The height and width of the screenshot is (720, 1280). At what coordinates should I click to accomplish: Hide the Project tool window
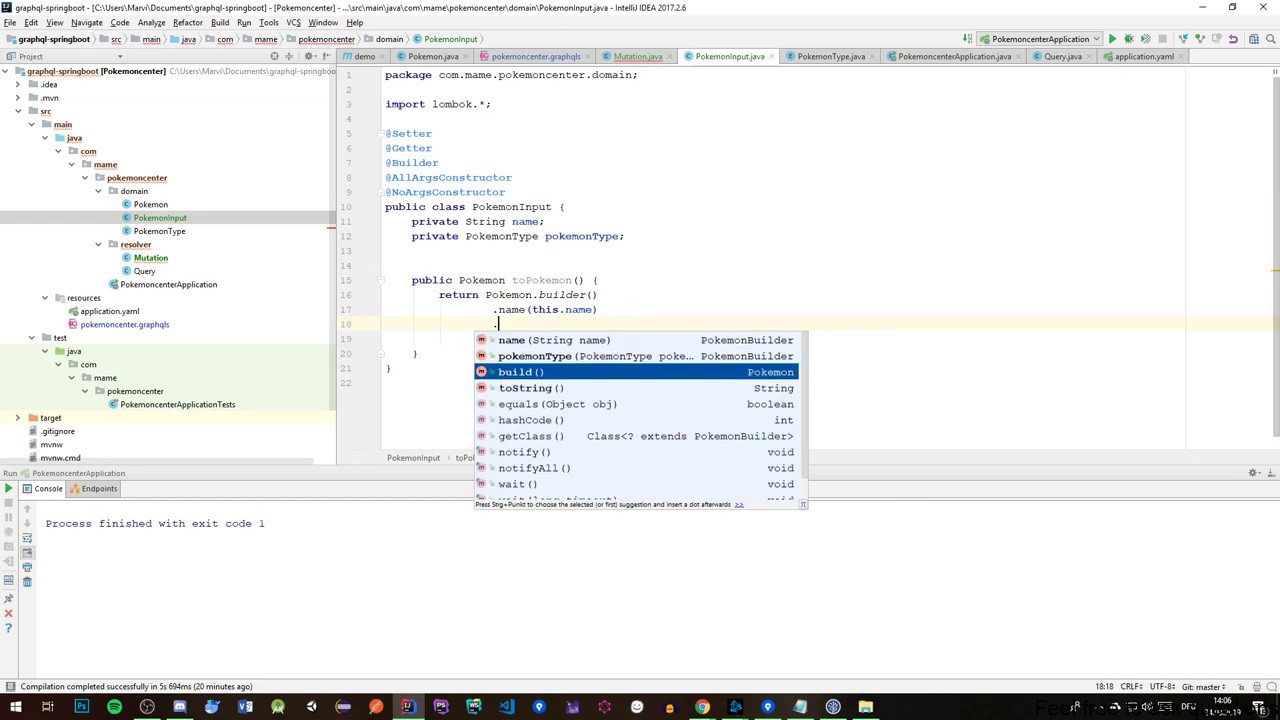tap(326, 56)
